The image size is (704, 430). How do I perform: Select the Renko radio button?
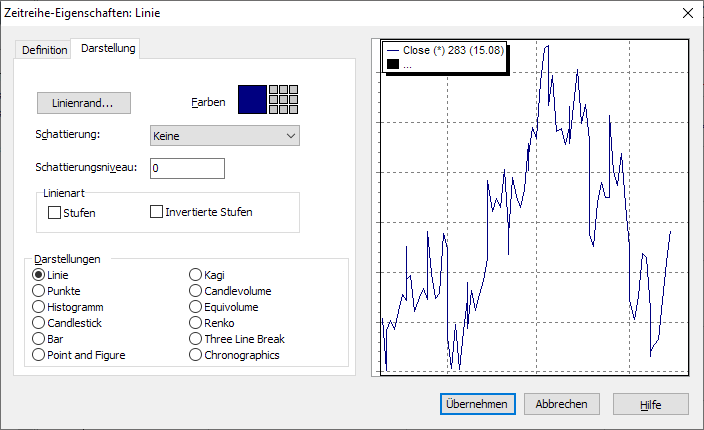pos(196,323)
